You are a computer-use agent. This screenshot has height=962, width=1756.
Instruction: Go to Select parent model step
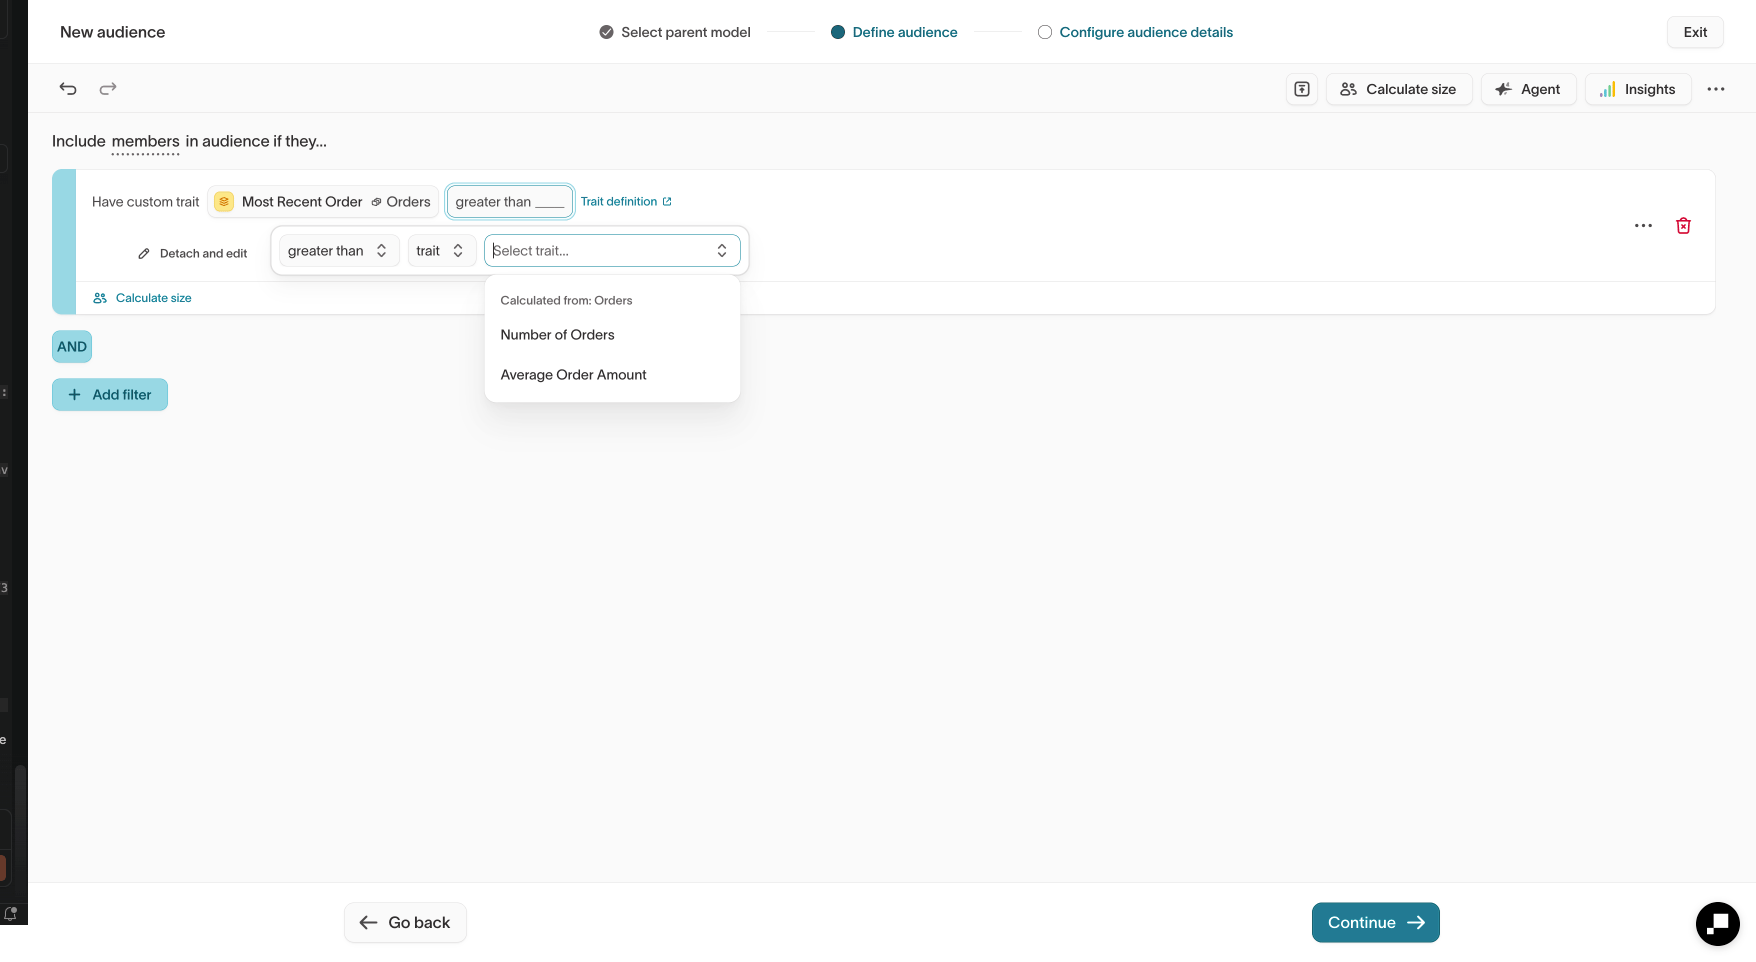point(675,32)
